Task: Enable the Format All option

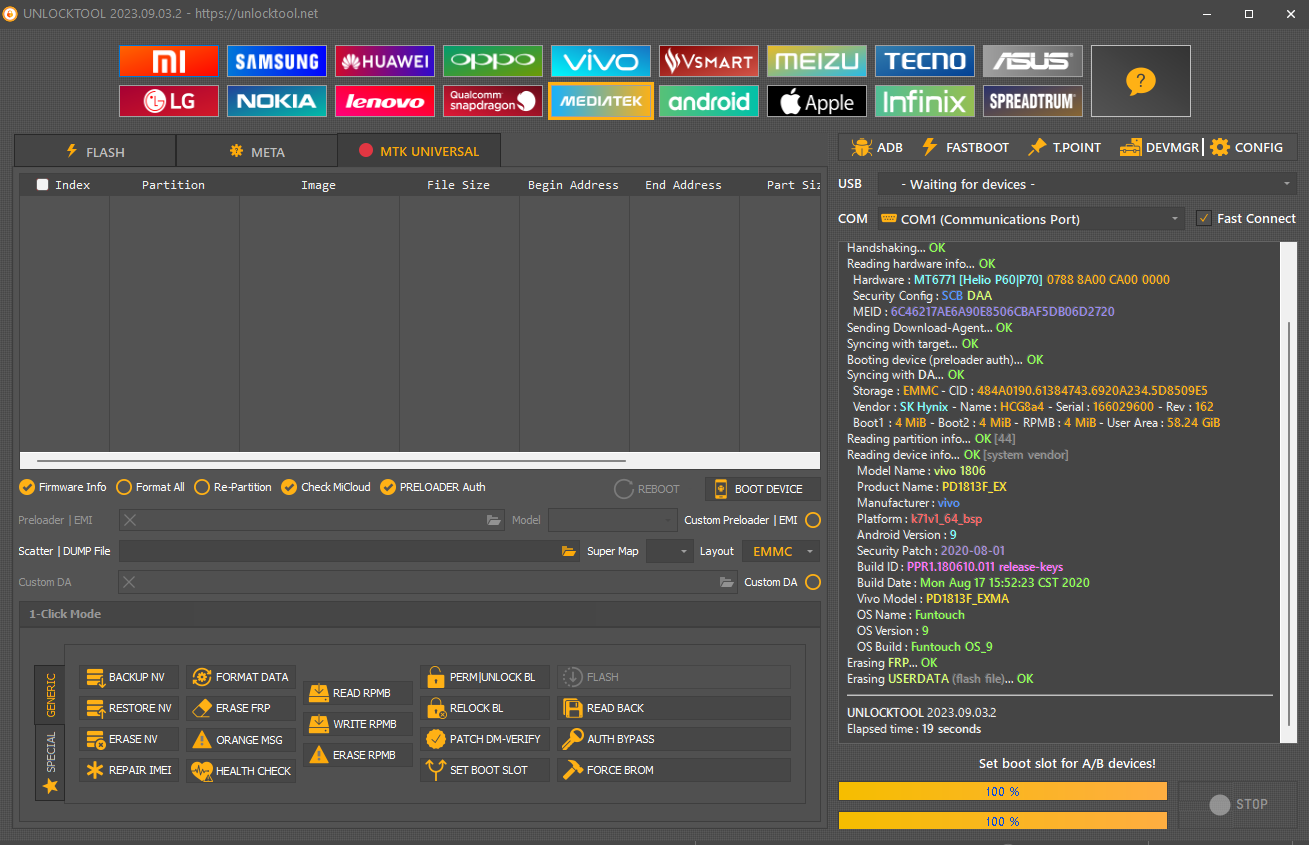Action: pyautogui.click(x=151, y=487)
